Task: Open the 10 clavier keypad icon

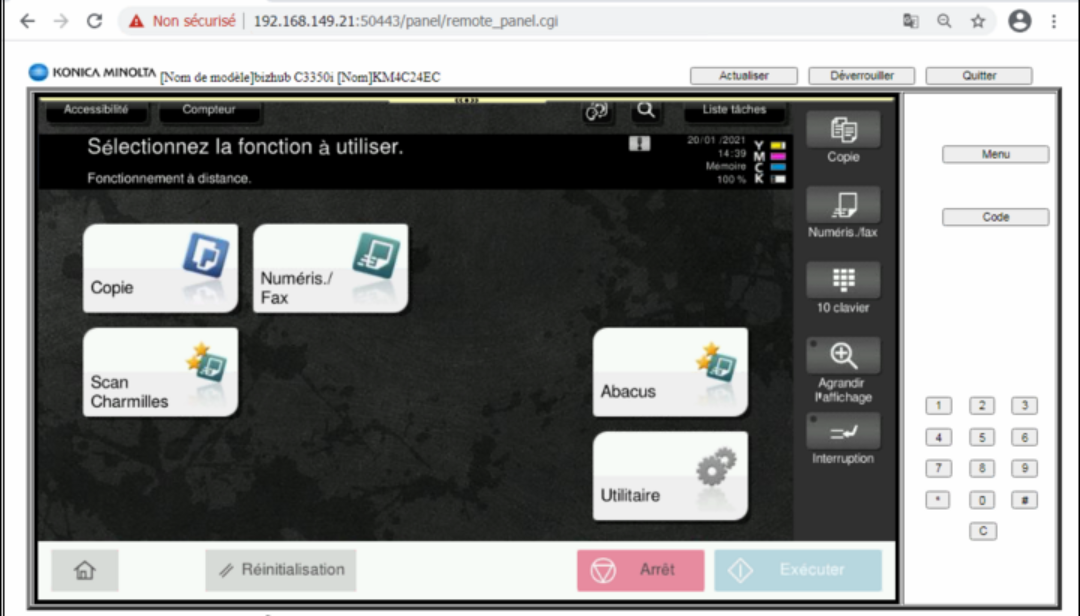Action: [x=843, y=281]
